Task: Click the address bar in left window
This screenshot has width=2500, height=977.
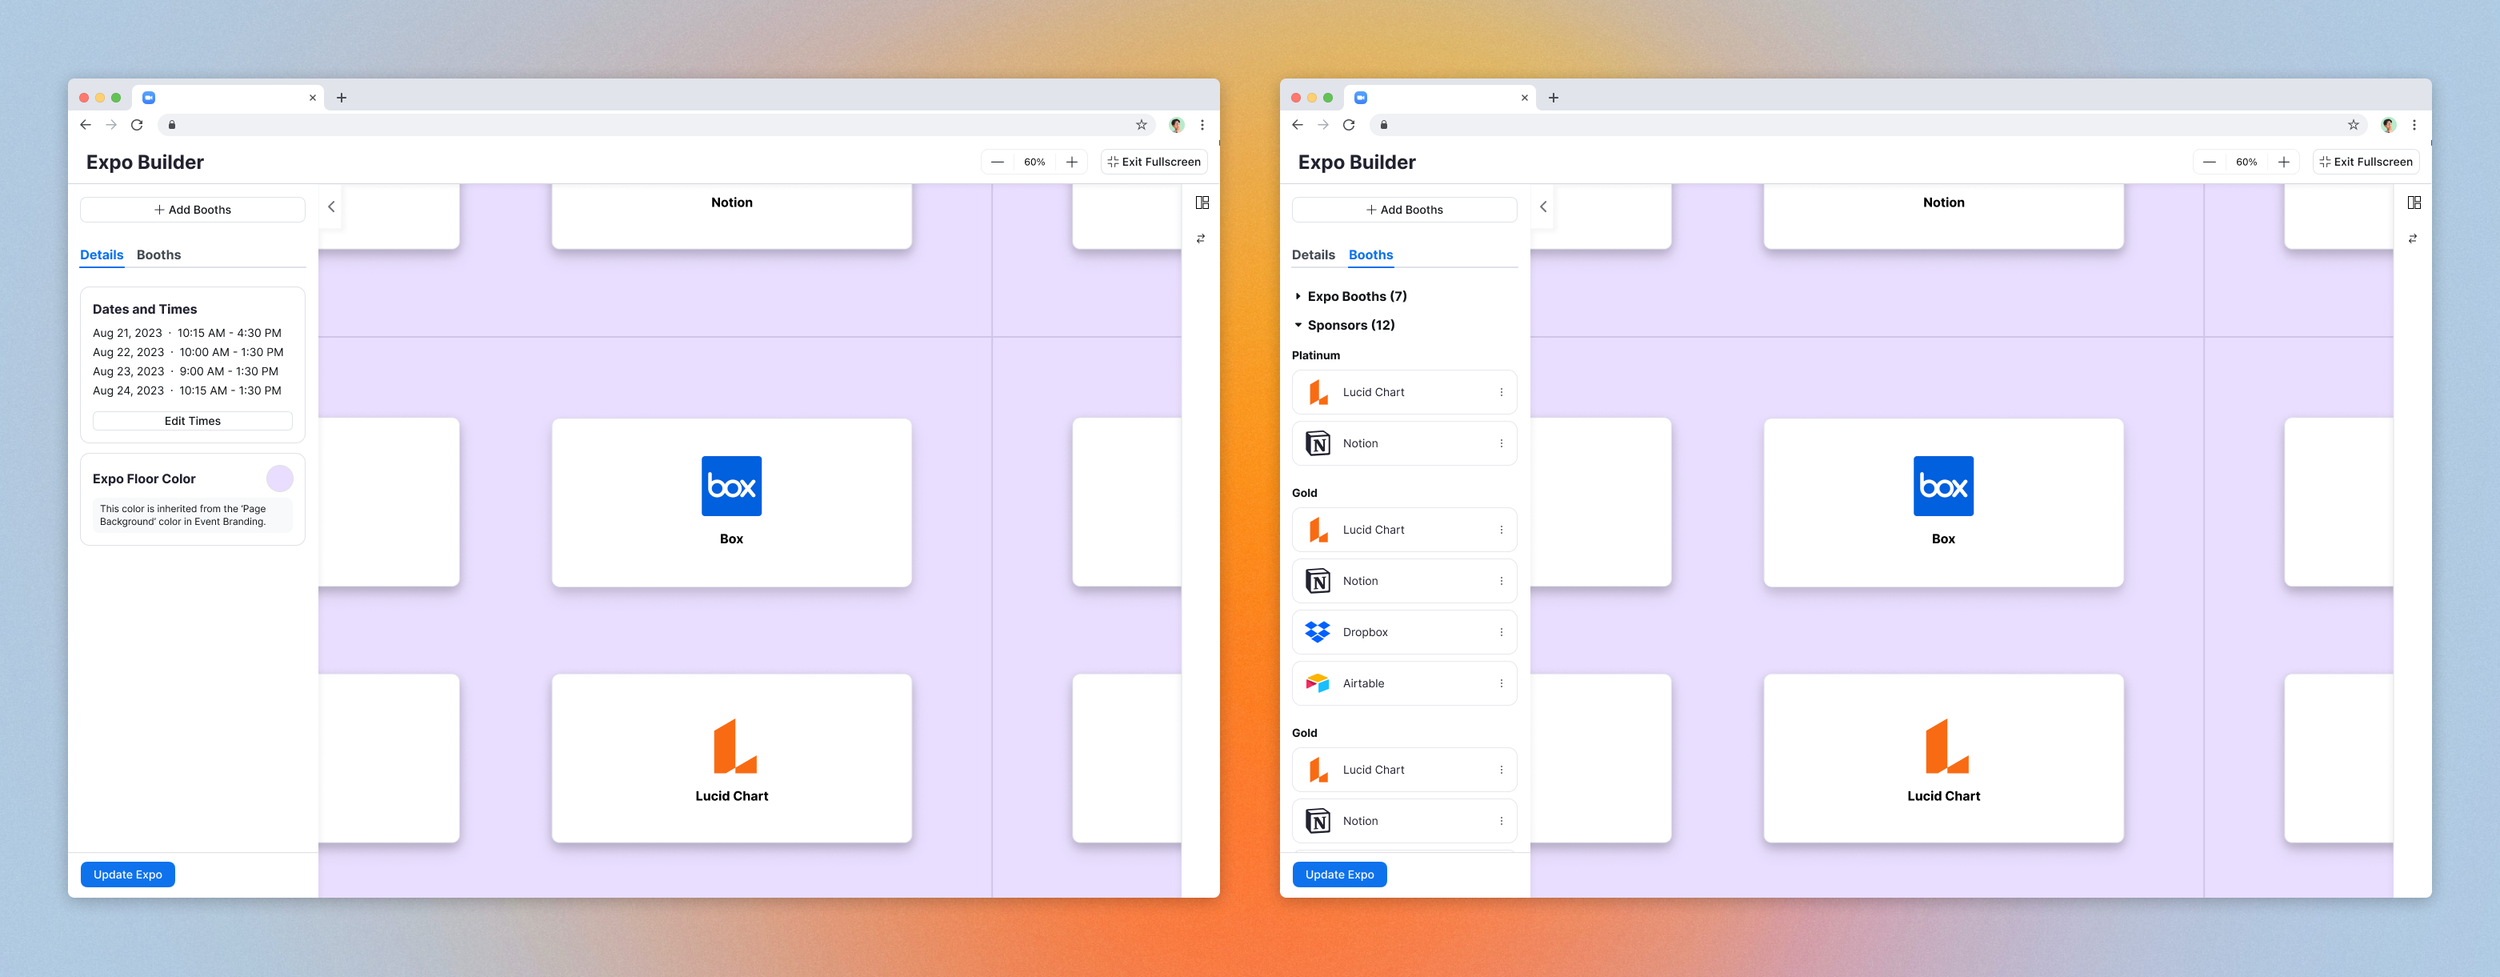Action: (655, 125)
